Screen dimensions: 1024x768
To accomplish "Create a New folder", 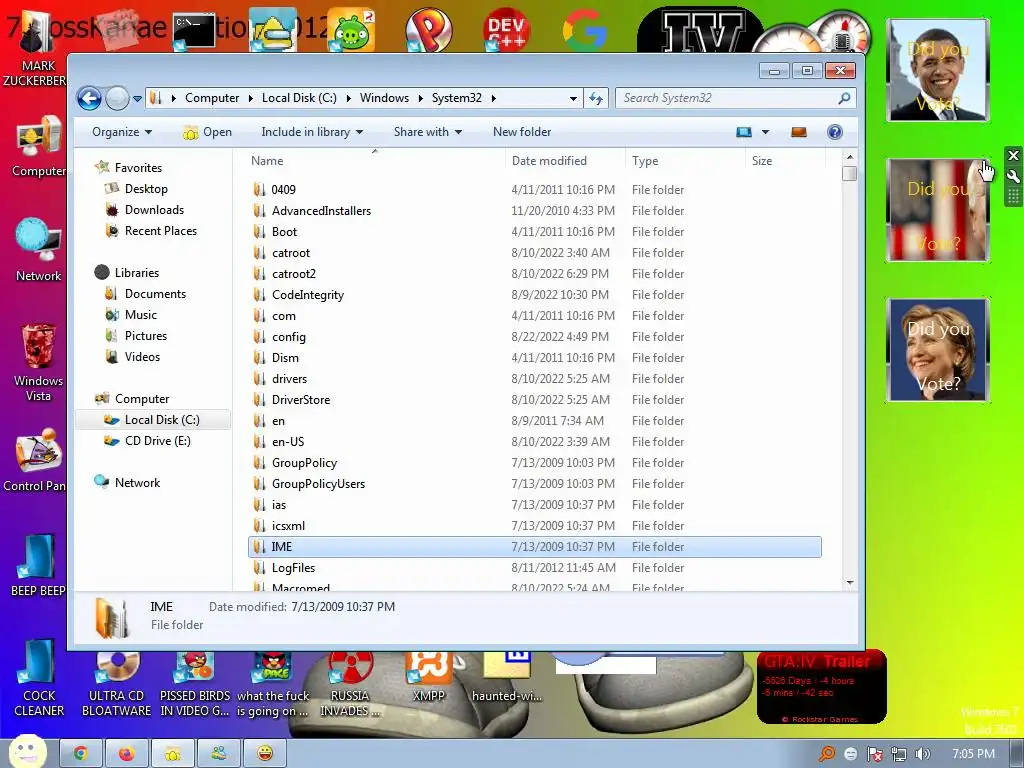I will (x=522, y=132).
